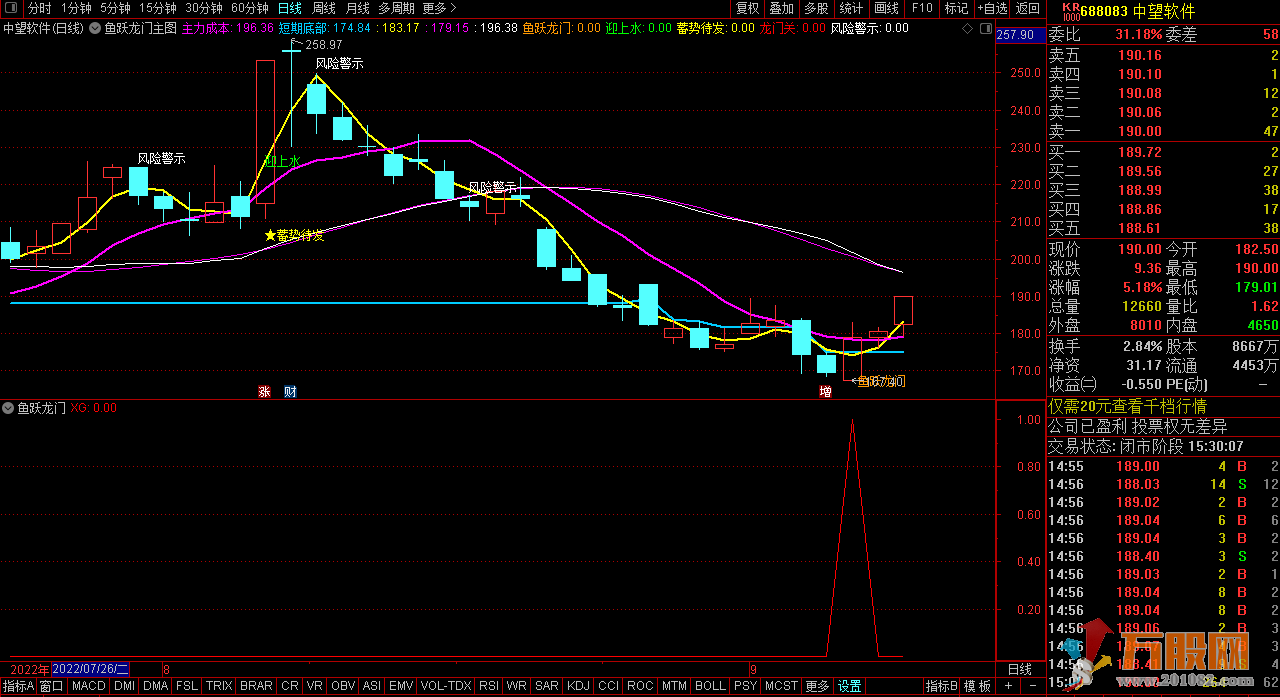
Task: Click the 增 marker below the candlestick chart
Action: tap(826, 391)
